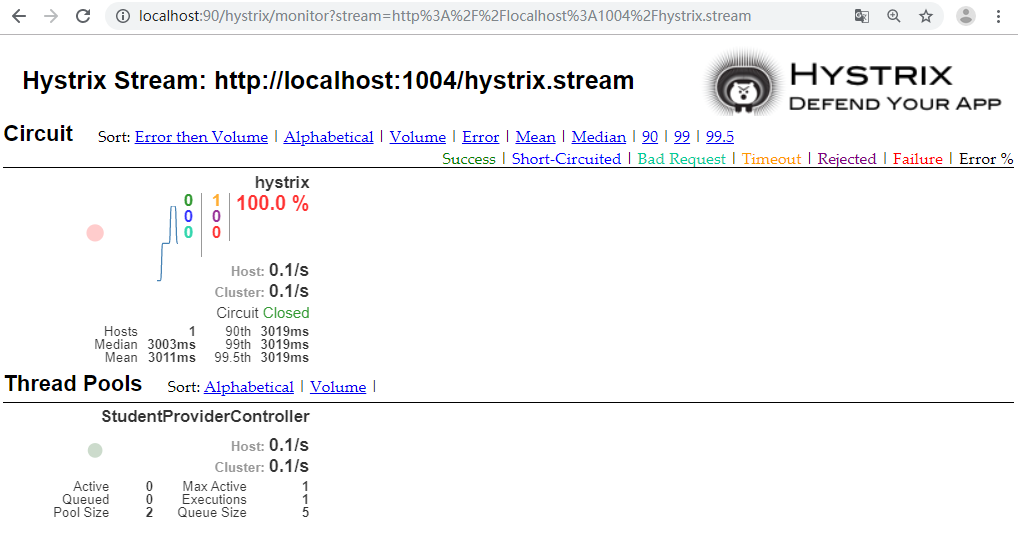Click the 99.5th 3019ms value

(284, 358)
